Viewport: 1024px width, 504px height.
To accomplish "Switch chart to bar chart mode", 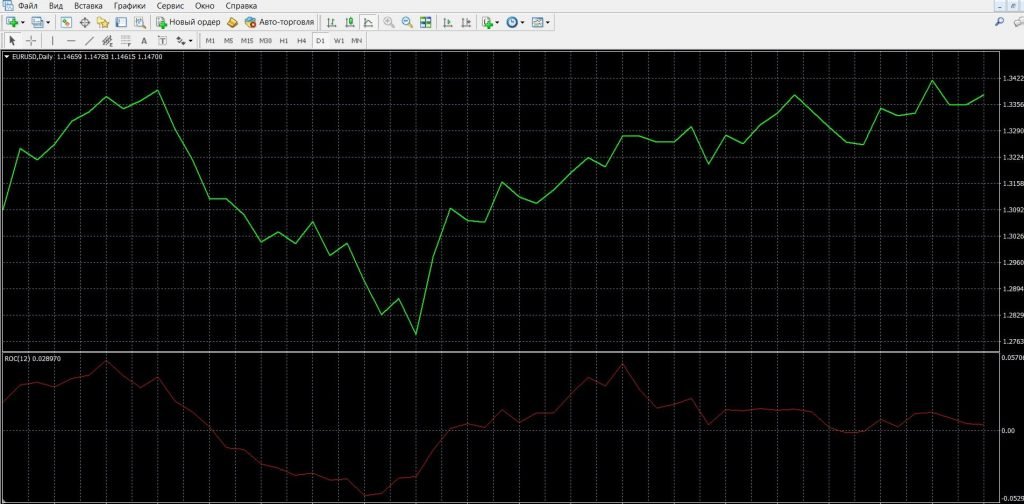I will click(x=332, y=22).
